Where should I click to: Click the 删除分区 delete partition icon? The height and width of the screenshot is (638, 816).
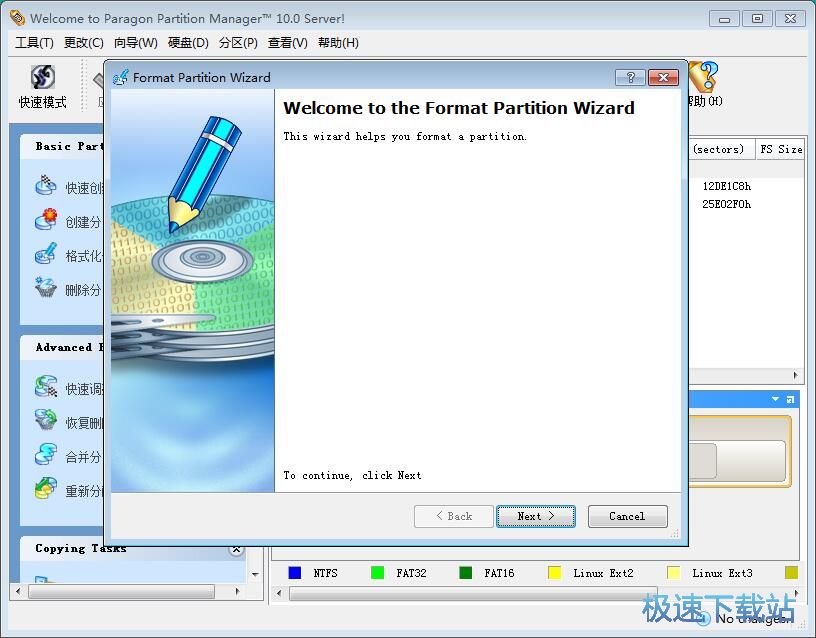[x=46, y=288]
